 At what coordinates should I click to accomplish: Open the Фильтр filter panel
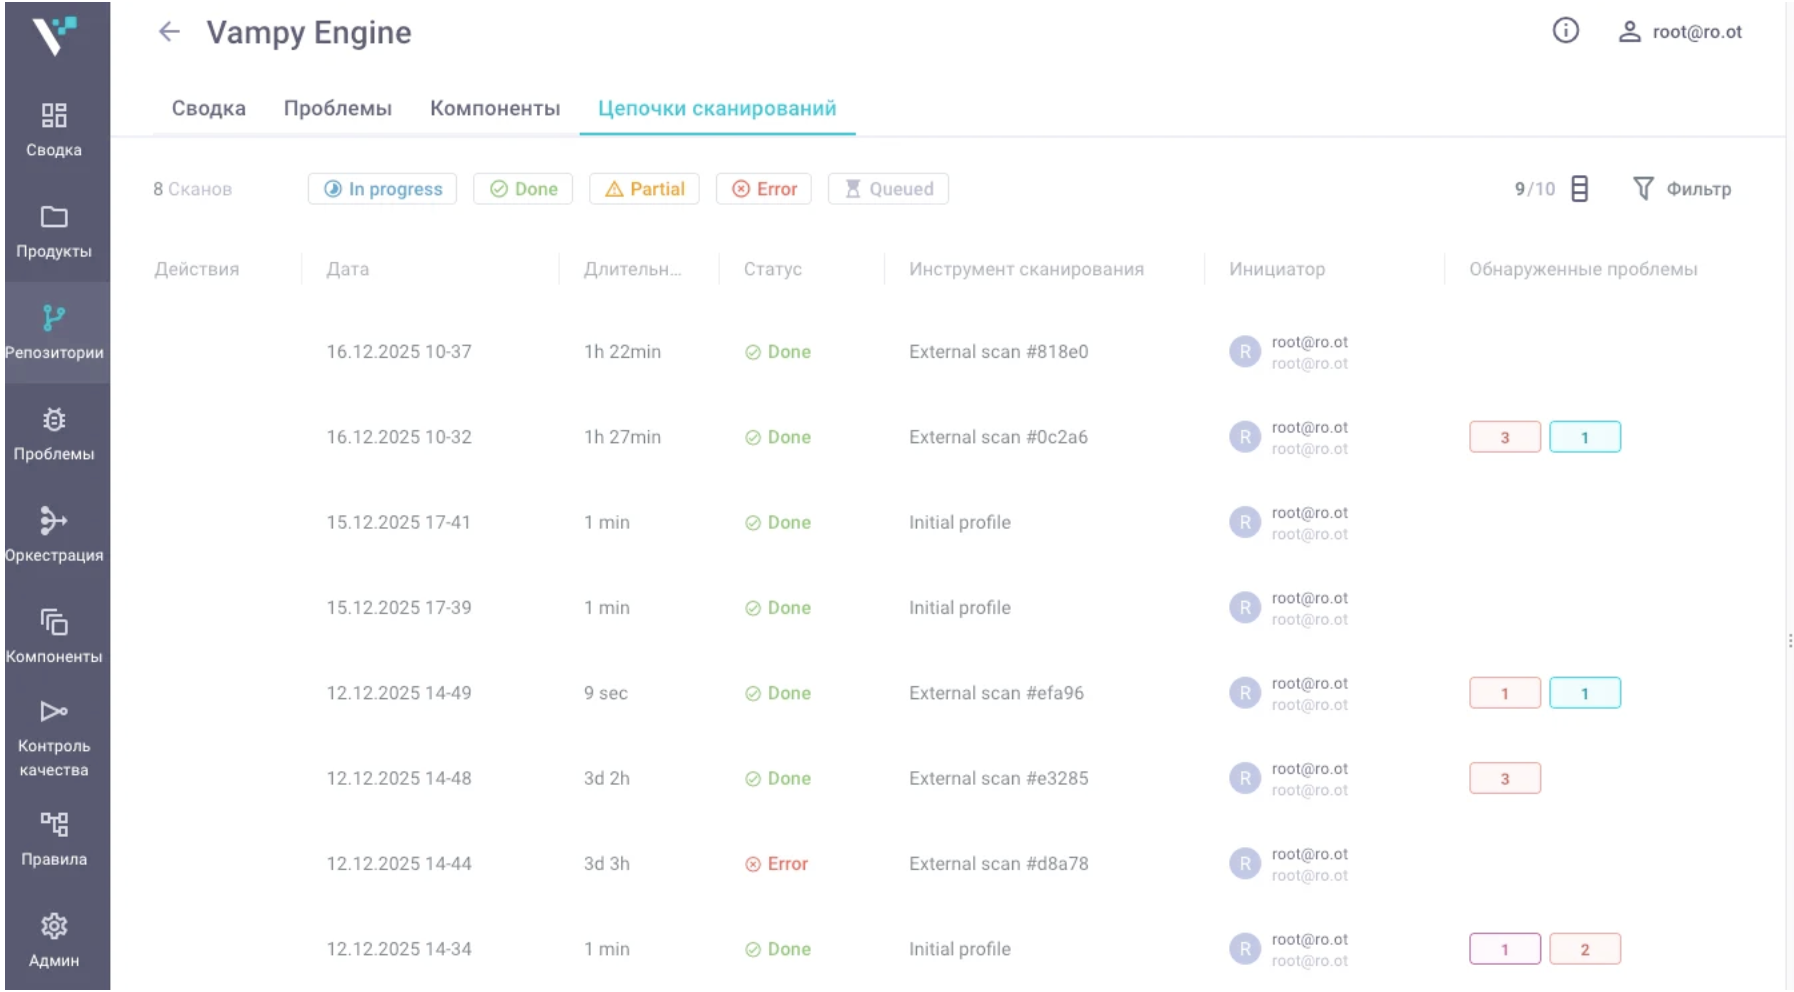tap(1682, 189)
